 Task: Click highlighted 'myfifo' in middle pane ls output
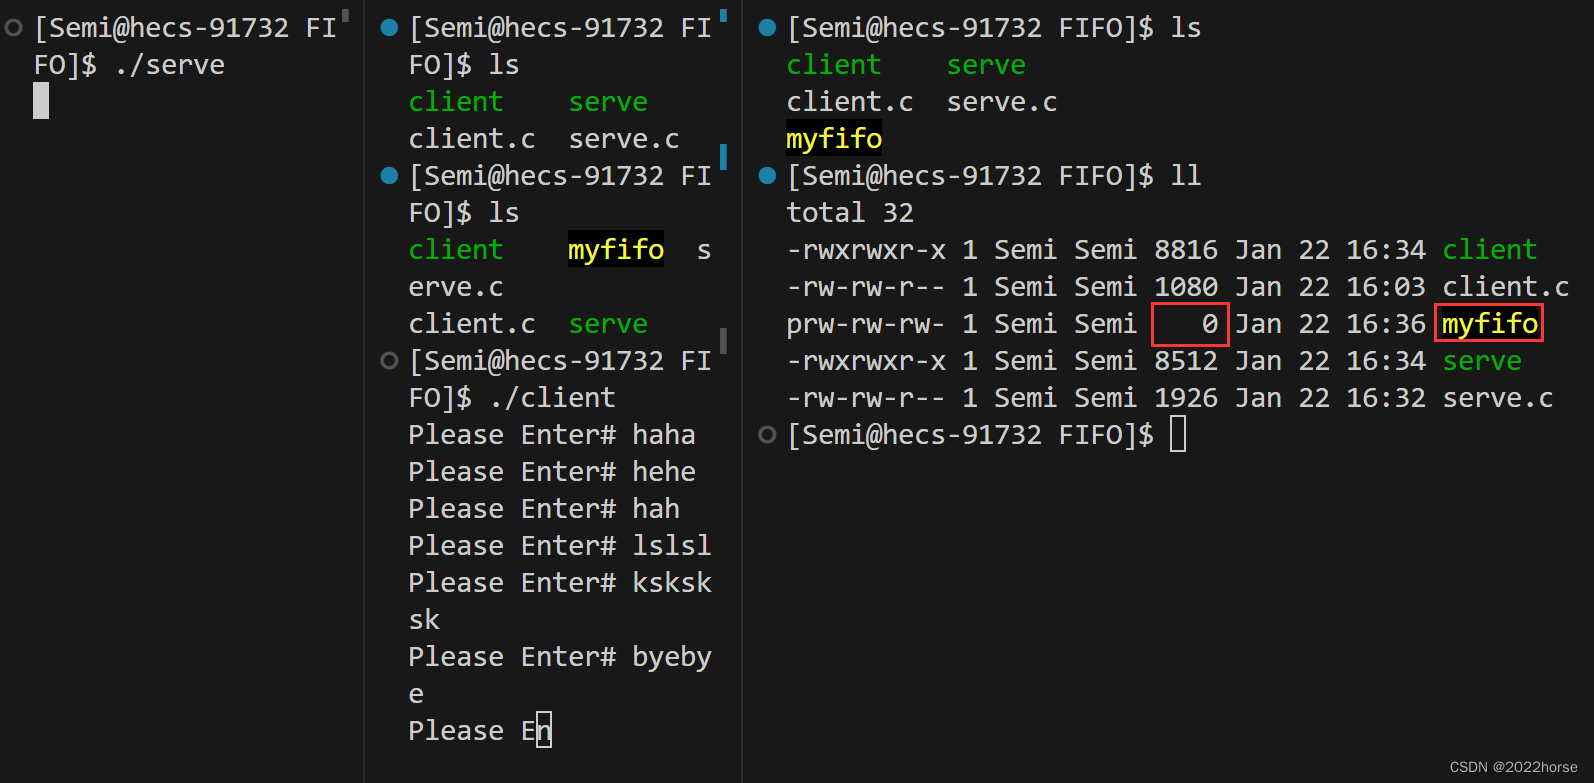[x=616, y=250]
